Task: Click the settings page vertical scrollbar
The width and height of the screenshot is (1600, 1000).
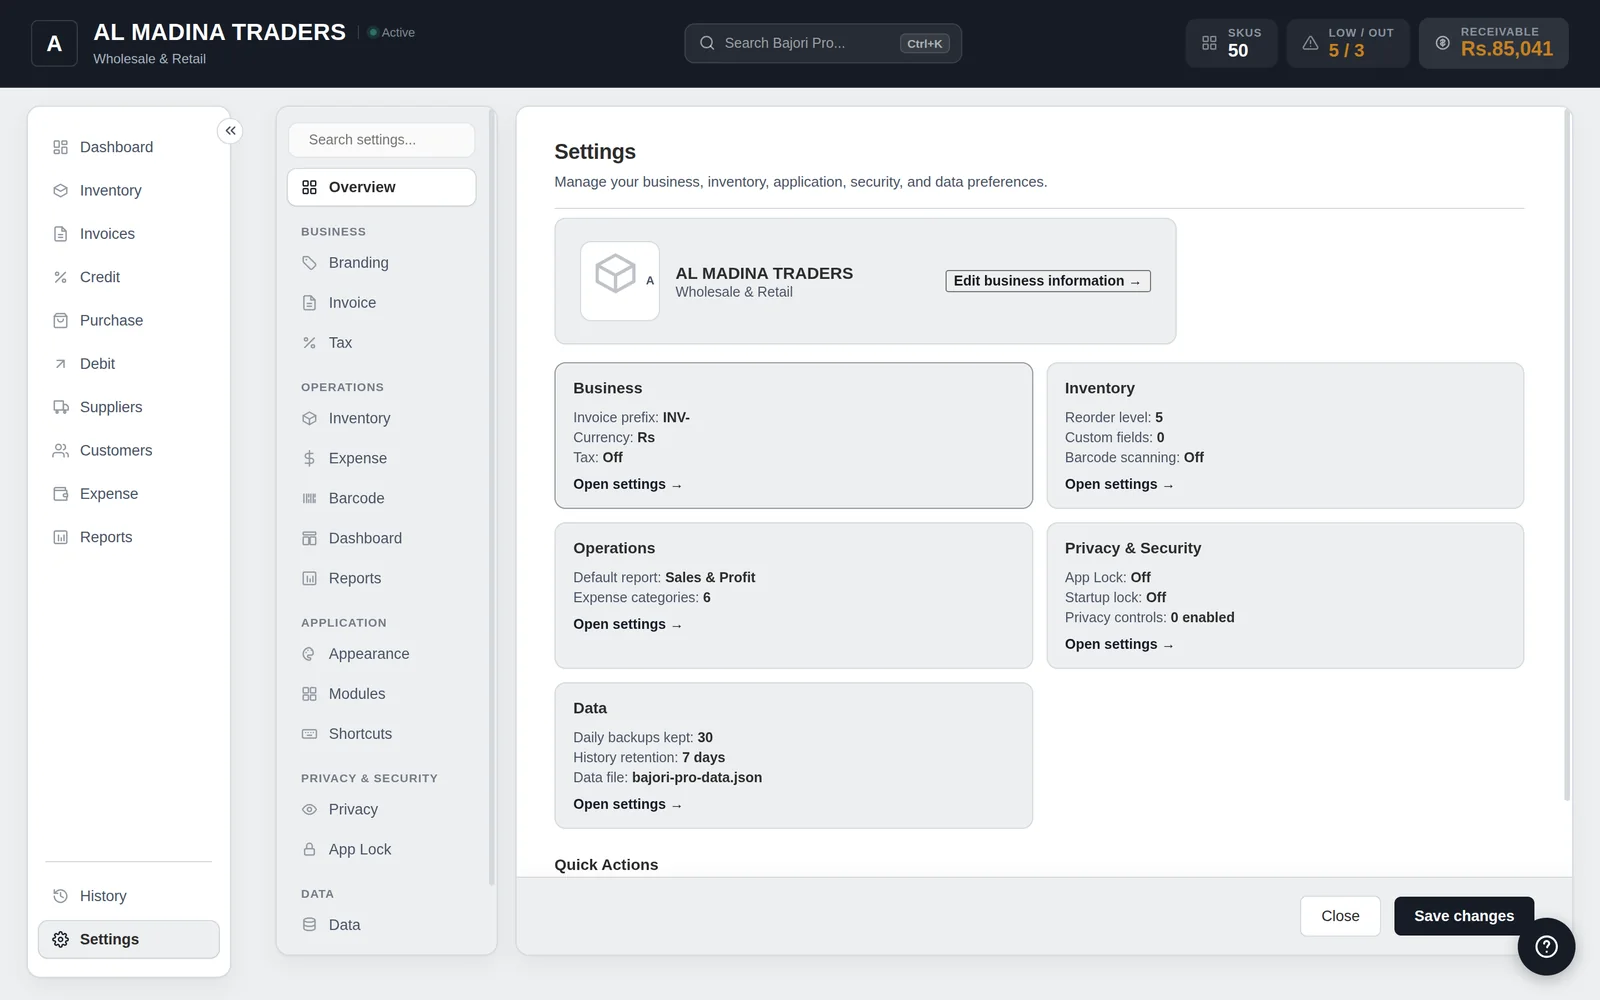Action: click(x=1567, y=456)
